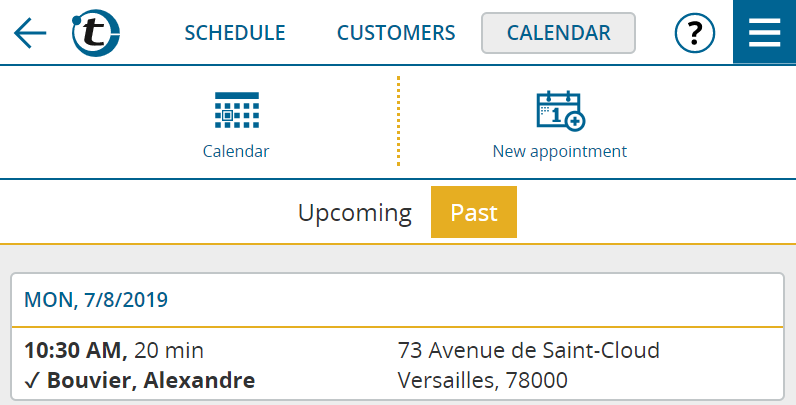Click the 73 Avenue de Saint-Cloud address
Image resolution: width=796 pixels, height=405 pixels.
pyautogui.click(x=528, y=351)
